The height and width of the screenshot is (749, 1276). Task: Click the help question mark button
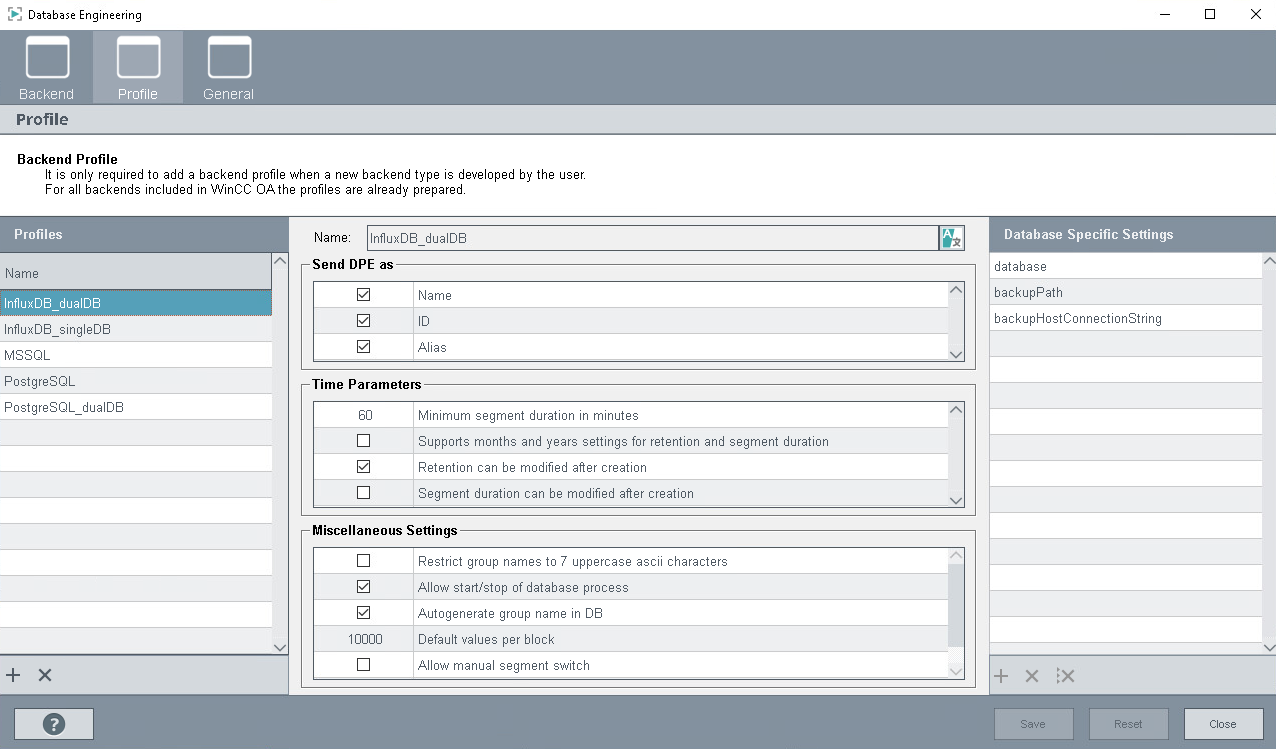click(x=54, y=724)
